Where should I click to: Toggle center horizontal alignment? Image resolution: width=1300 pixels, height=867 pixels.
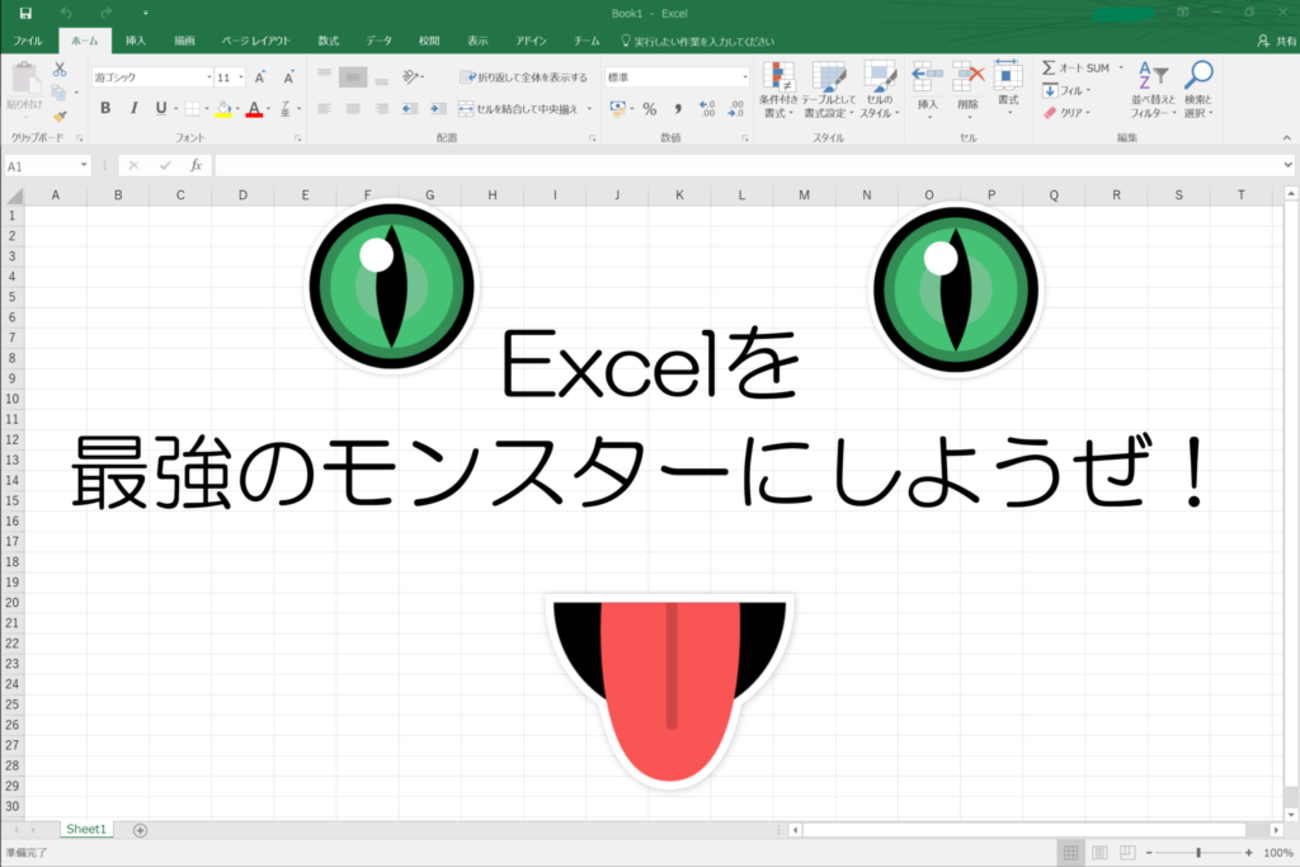(353, 108)
